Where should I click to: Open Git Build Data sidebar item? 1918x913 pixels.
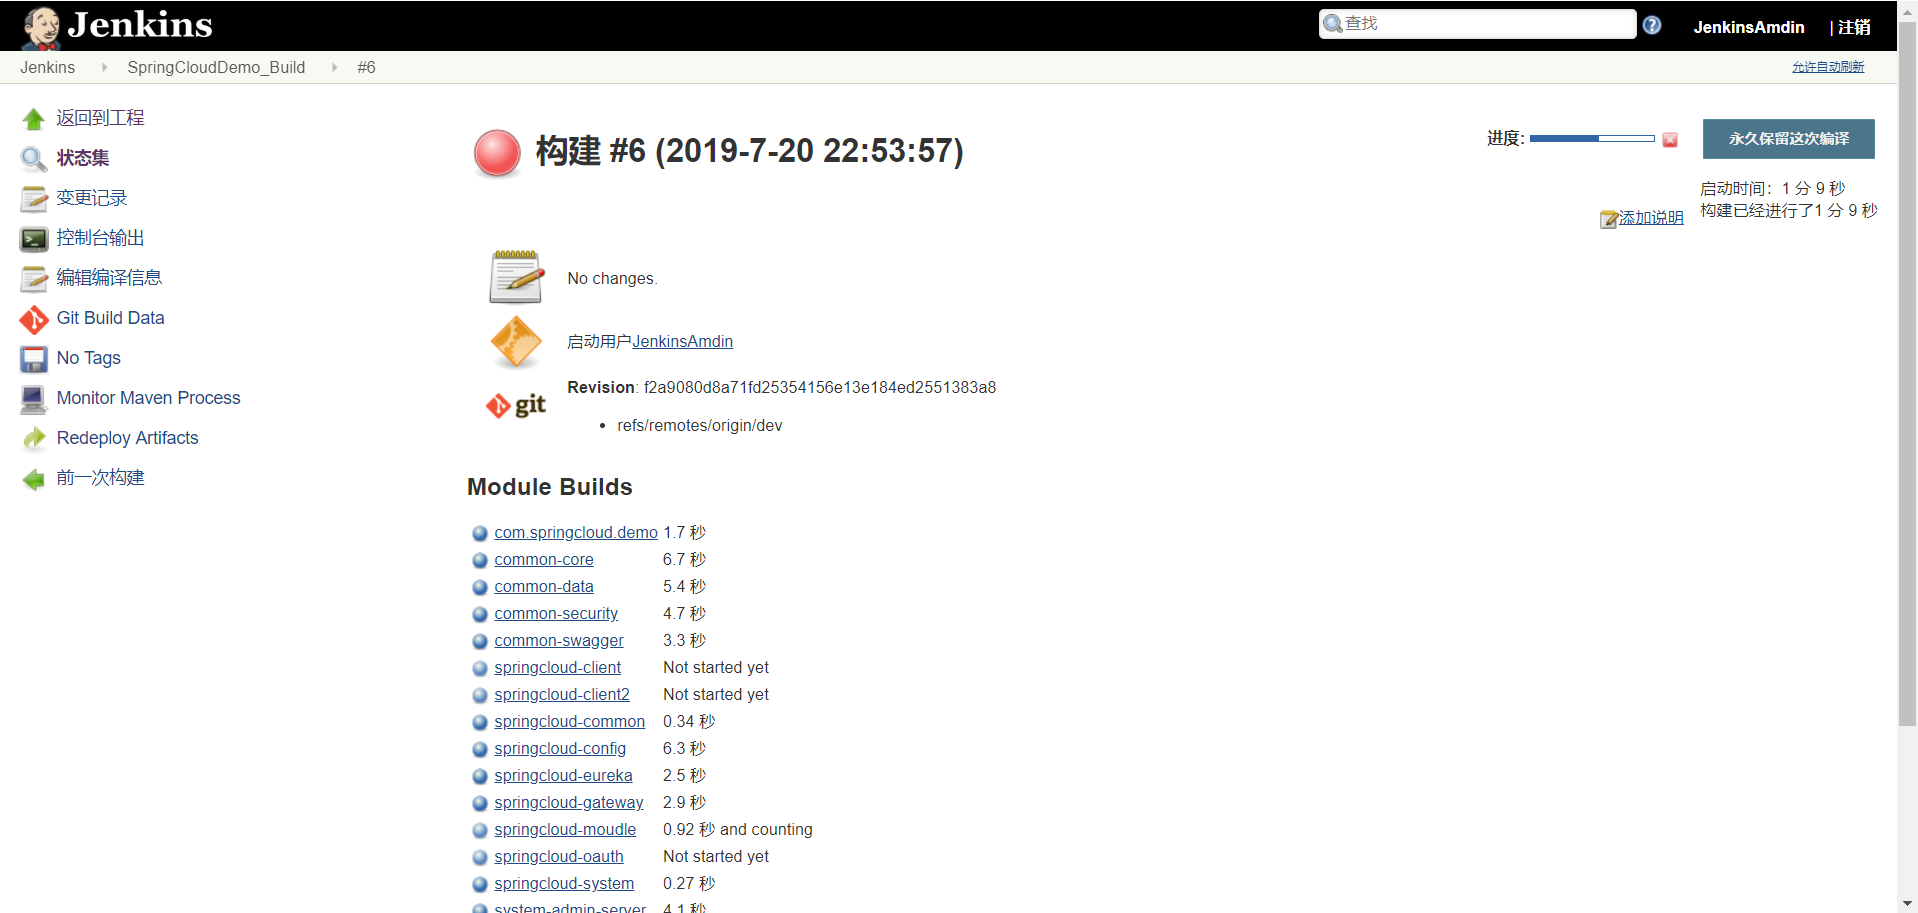[x=110, y=318]
